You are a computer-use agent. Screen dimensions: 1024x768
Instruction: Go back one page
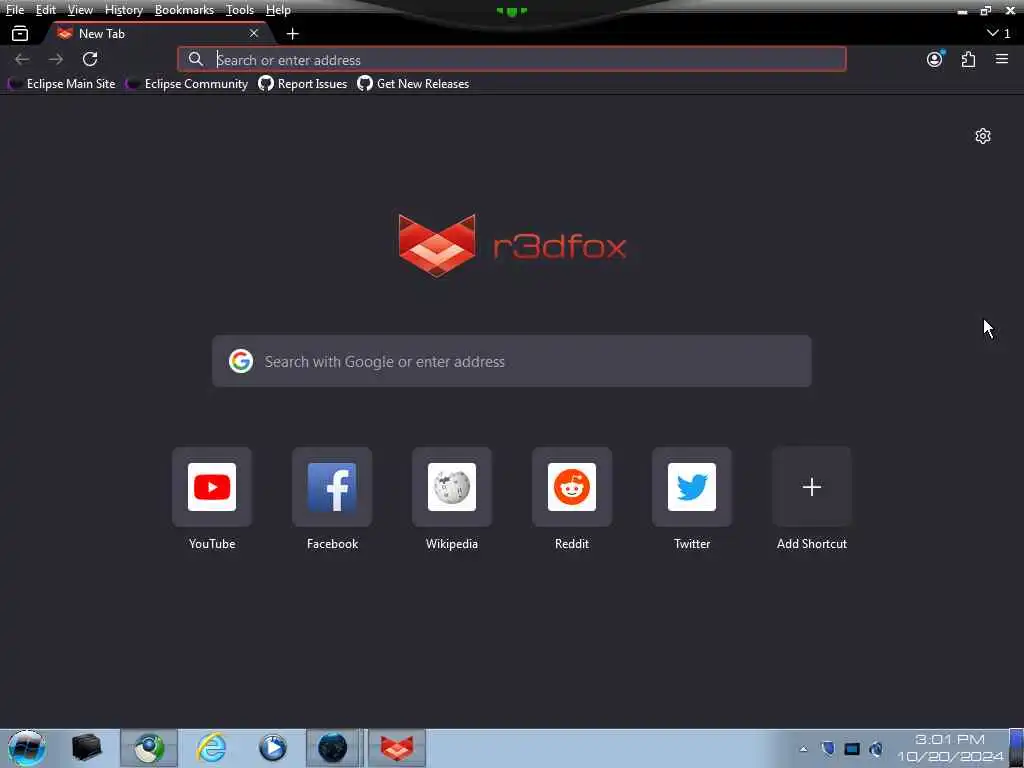tap(22, 59)
